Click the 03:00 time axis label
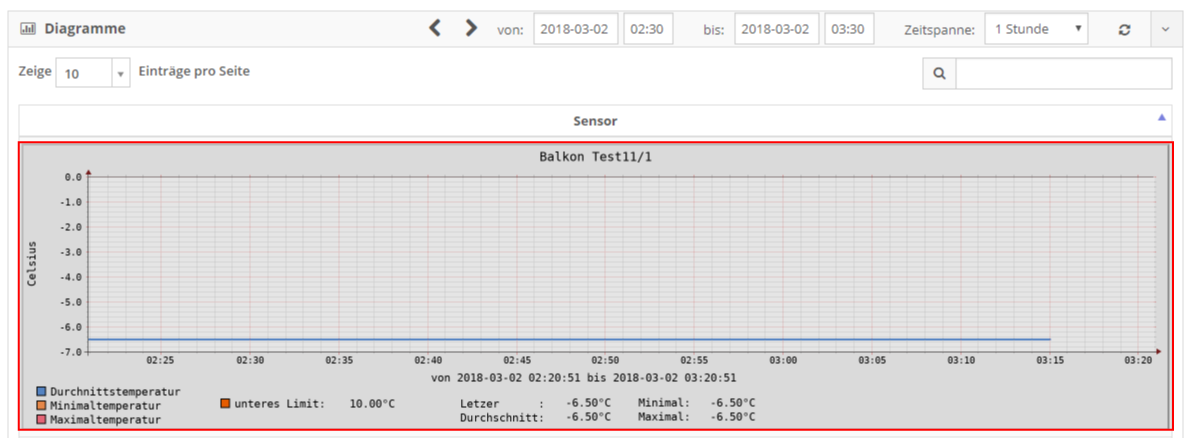1194x438 pixels. 784,360
